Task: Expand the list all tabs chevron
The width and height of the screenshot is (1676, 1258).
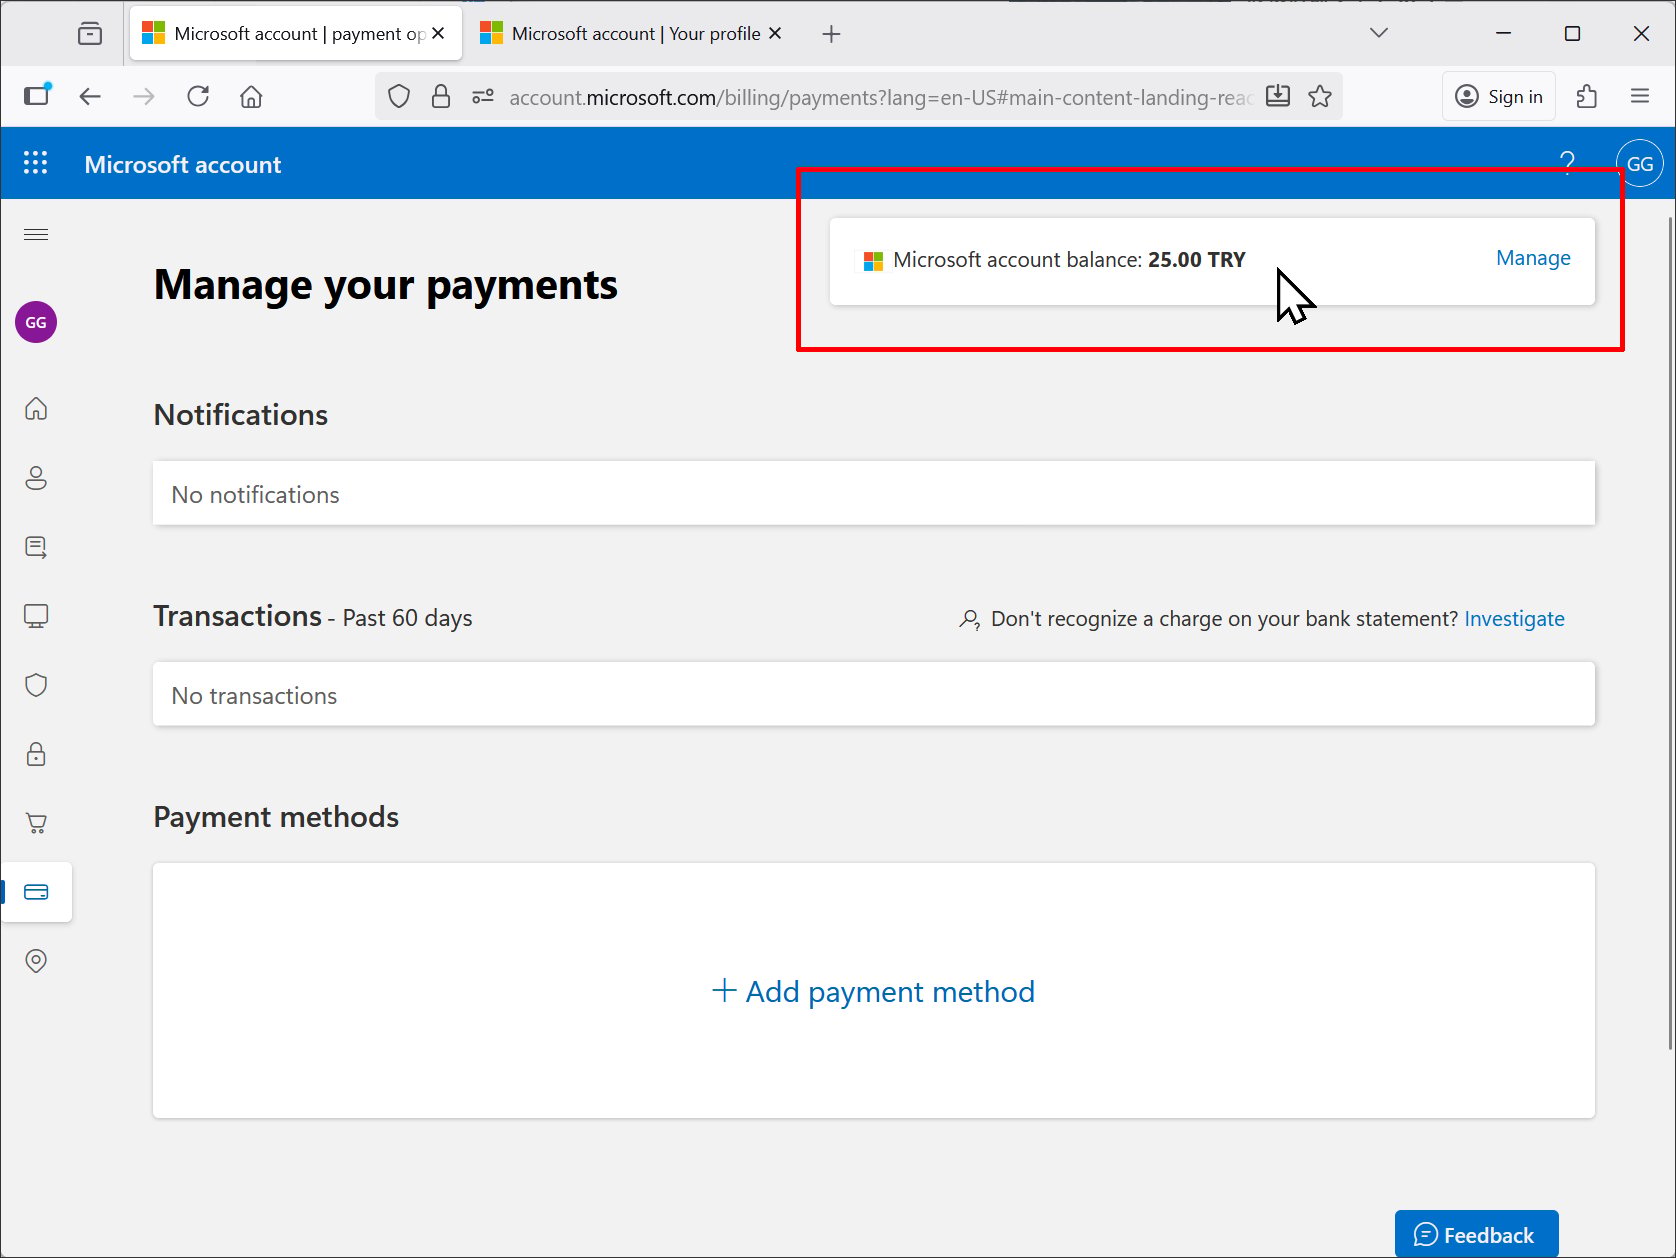Action: (x=1379, y=33)
